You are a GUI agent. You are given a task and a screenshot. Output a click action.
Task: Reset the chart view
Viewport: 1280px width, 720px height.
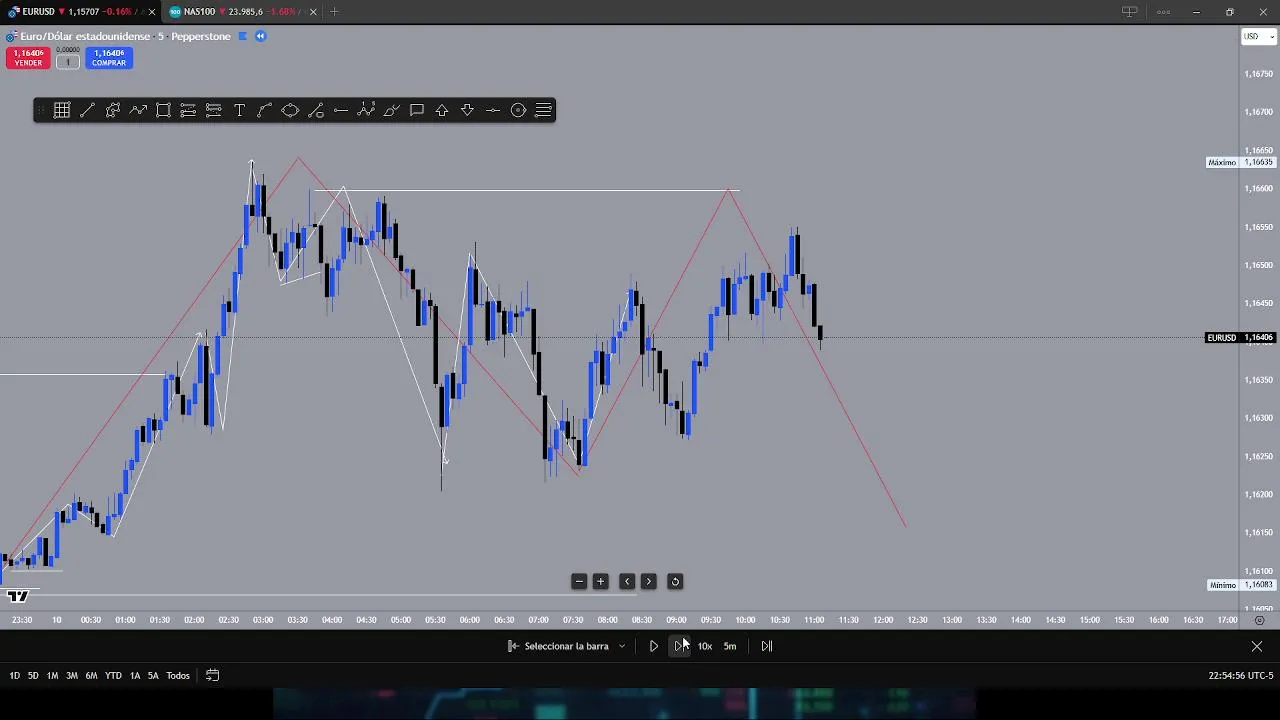[675, 581]
